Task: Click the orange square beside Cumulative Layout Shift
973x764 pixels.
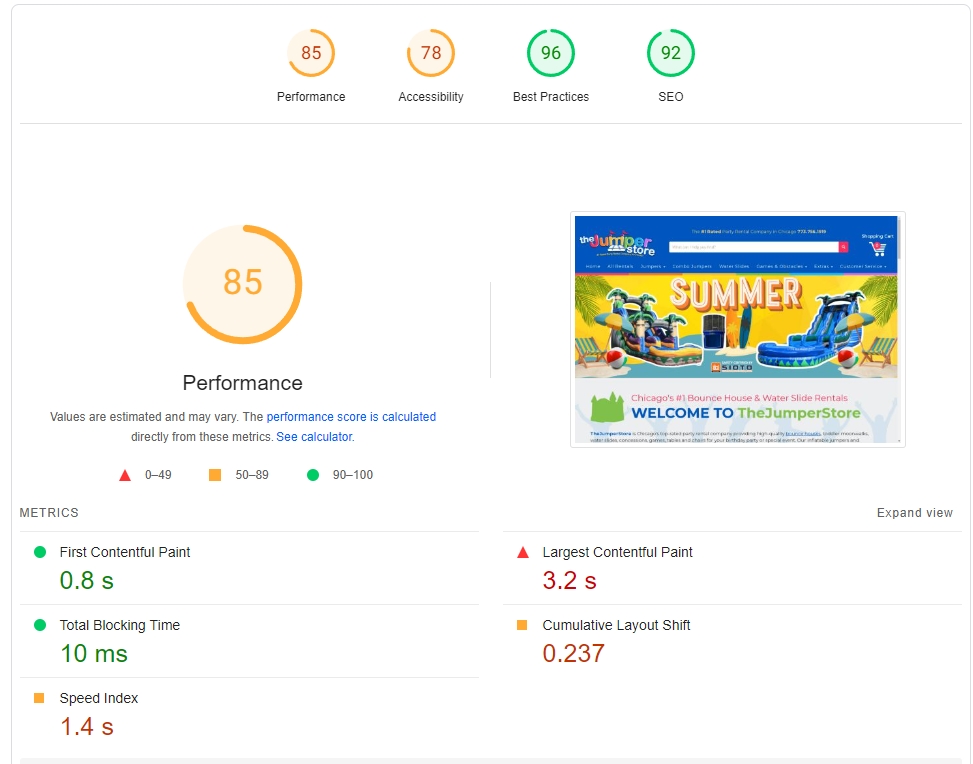Action: click(x=522, y=625)
